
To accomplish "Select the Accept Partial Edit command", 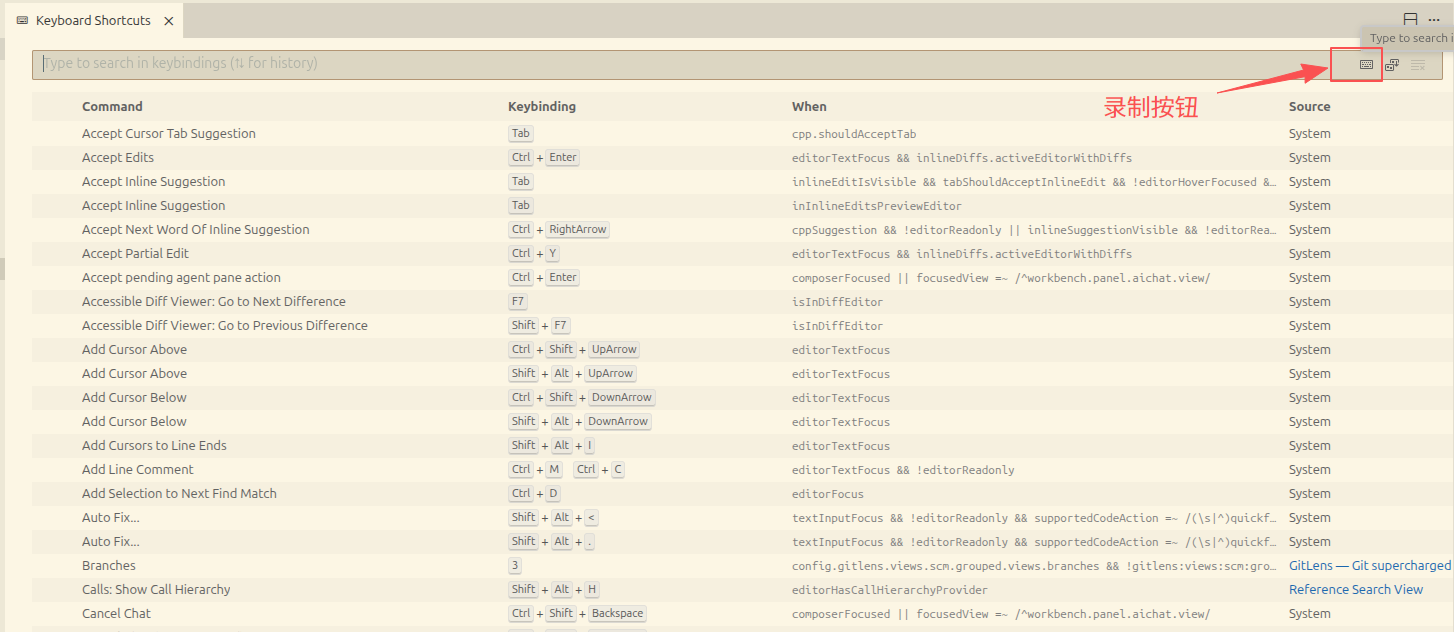I will coord(135,253).
